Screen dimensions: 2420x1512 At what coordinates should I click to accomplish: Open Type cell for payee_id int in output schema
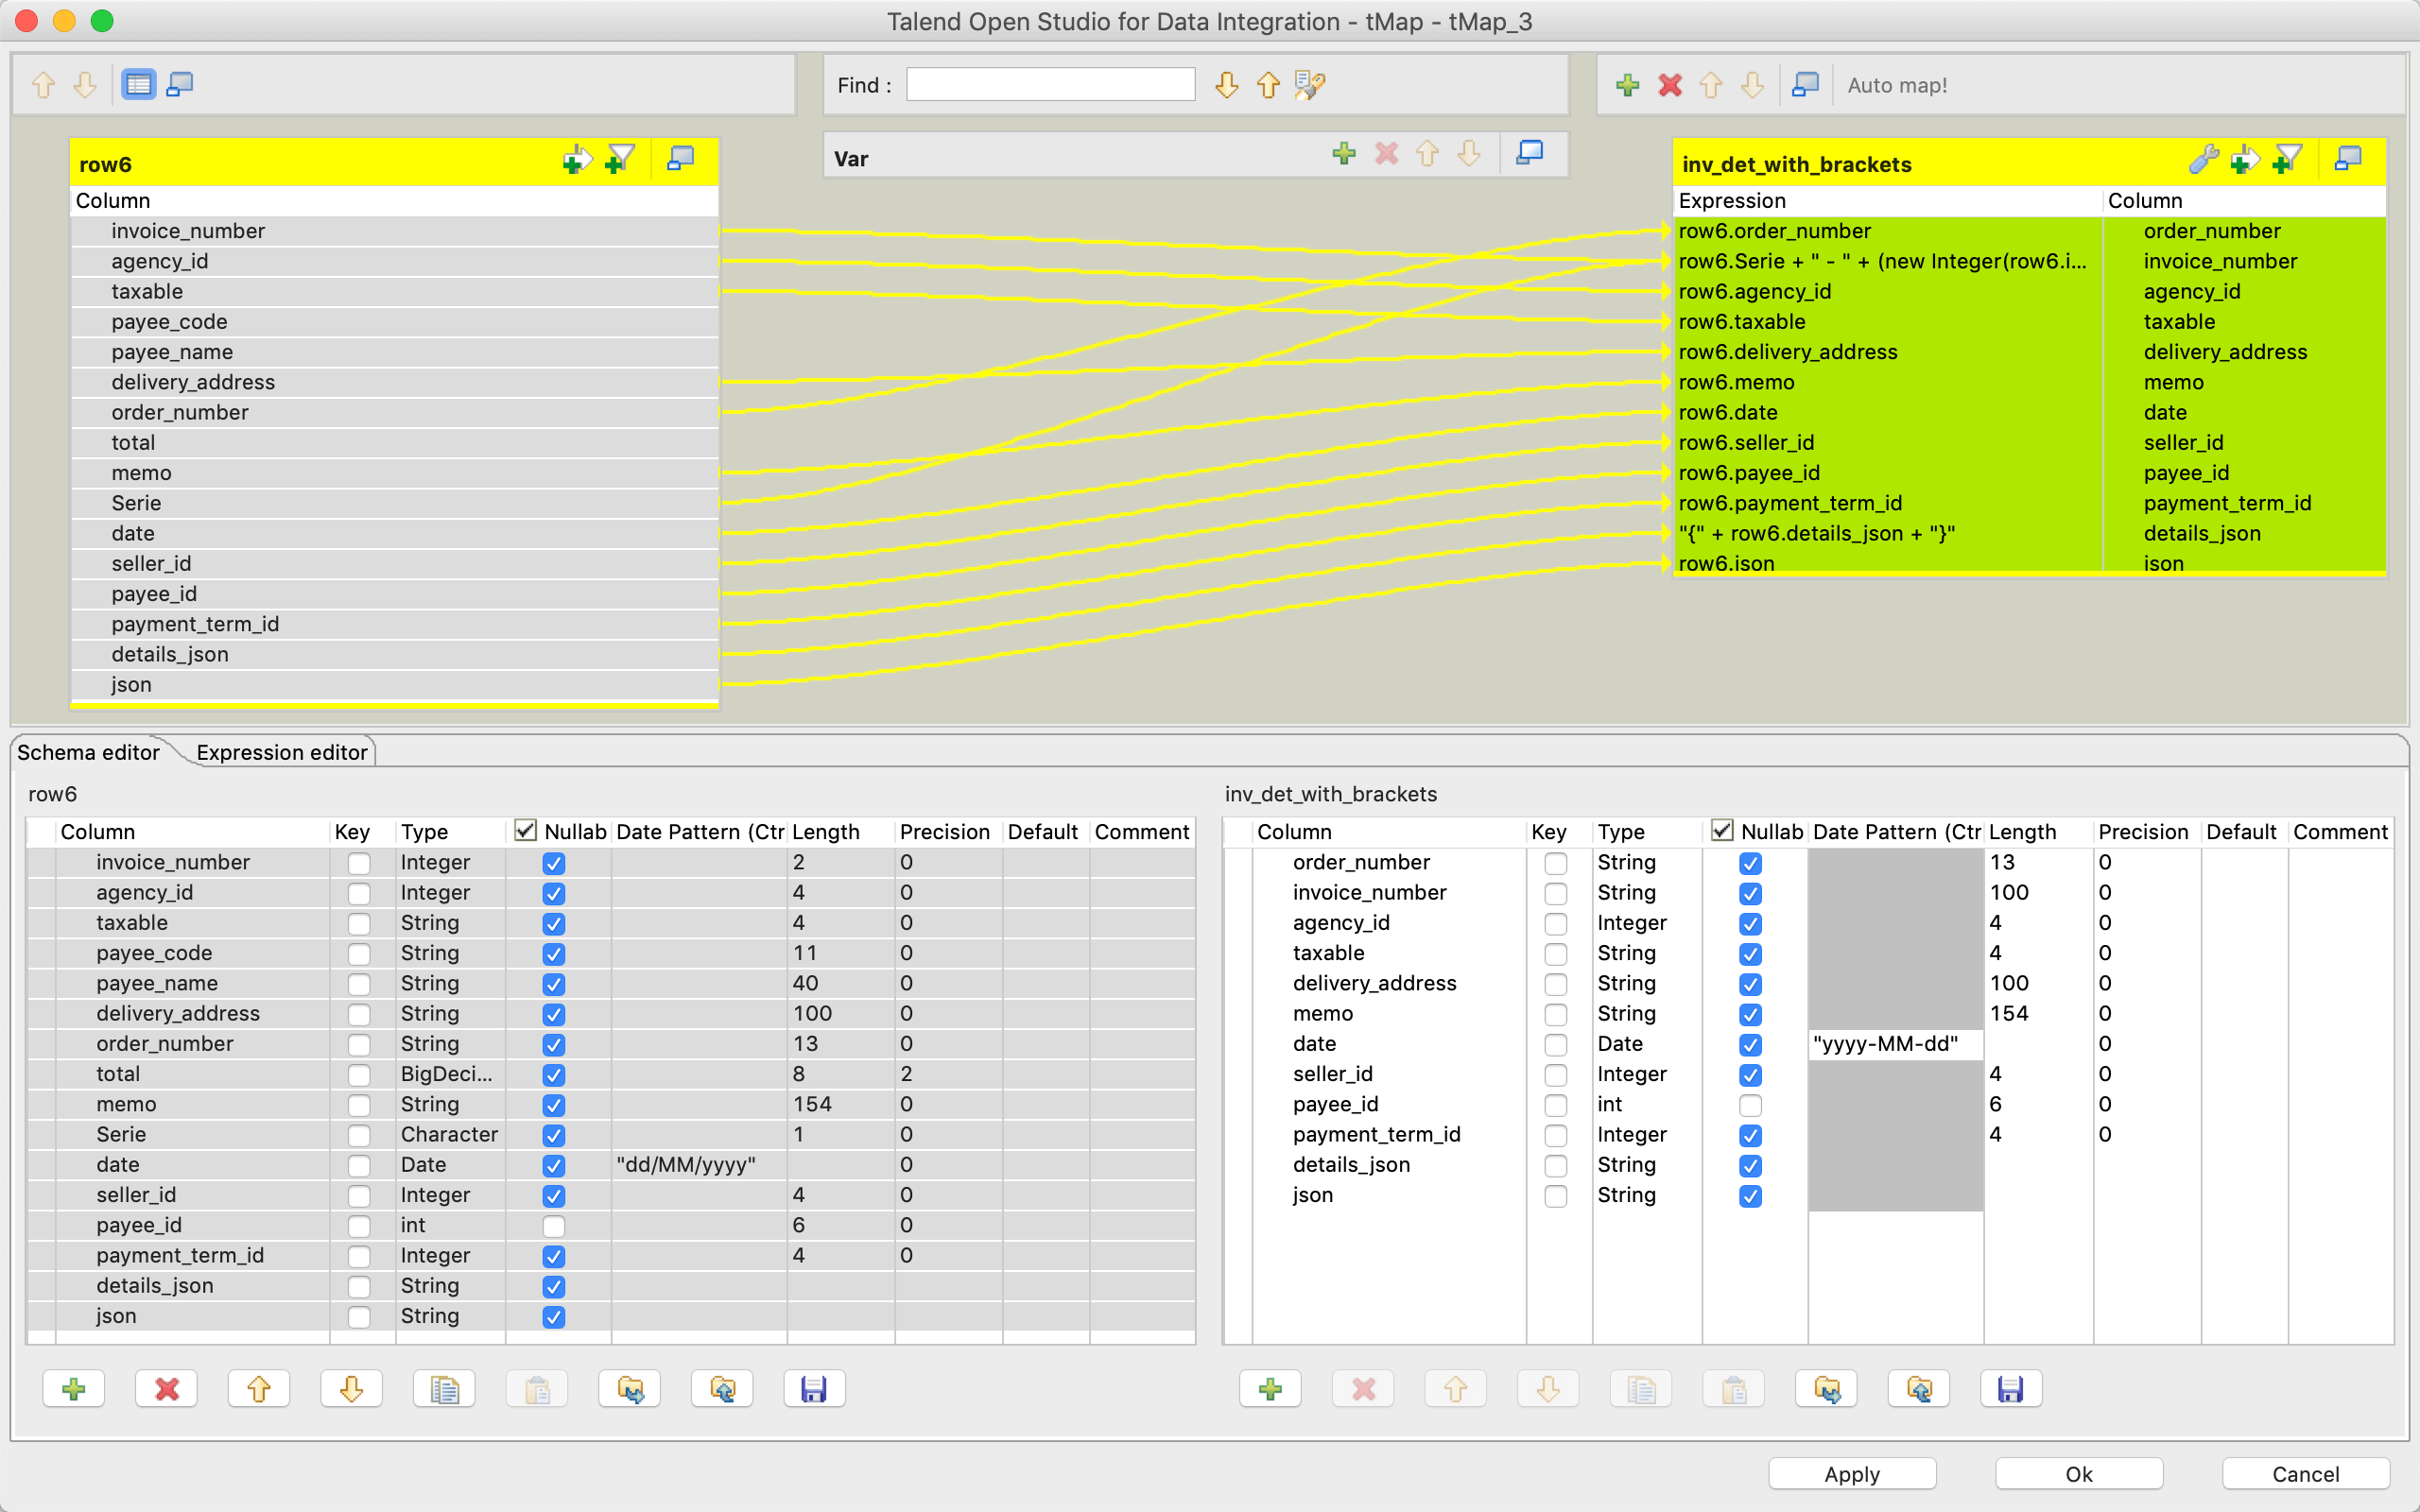(1647, 1104)
